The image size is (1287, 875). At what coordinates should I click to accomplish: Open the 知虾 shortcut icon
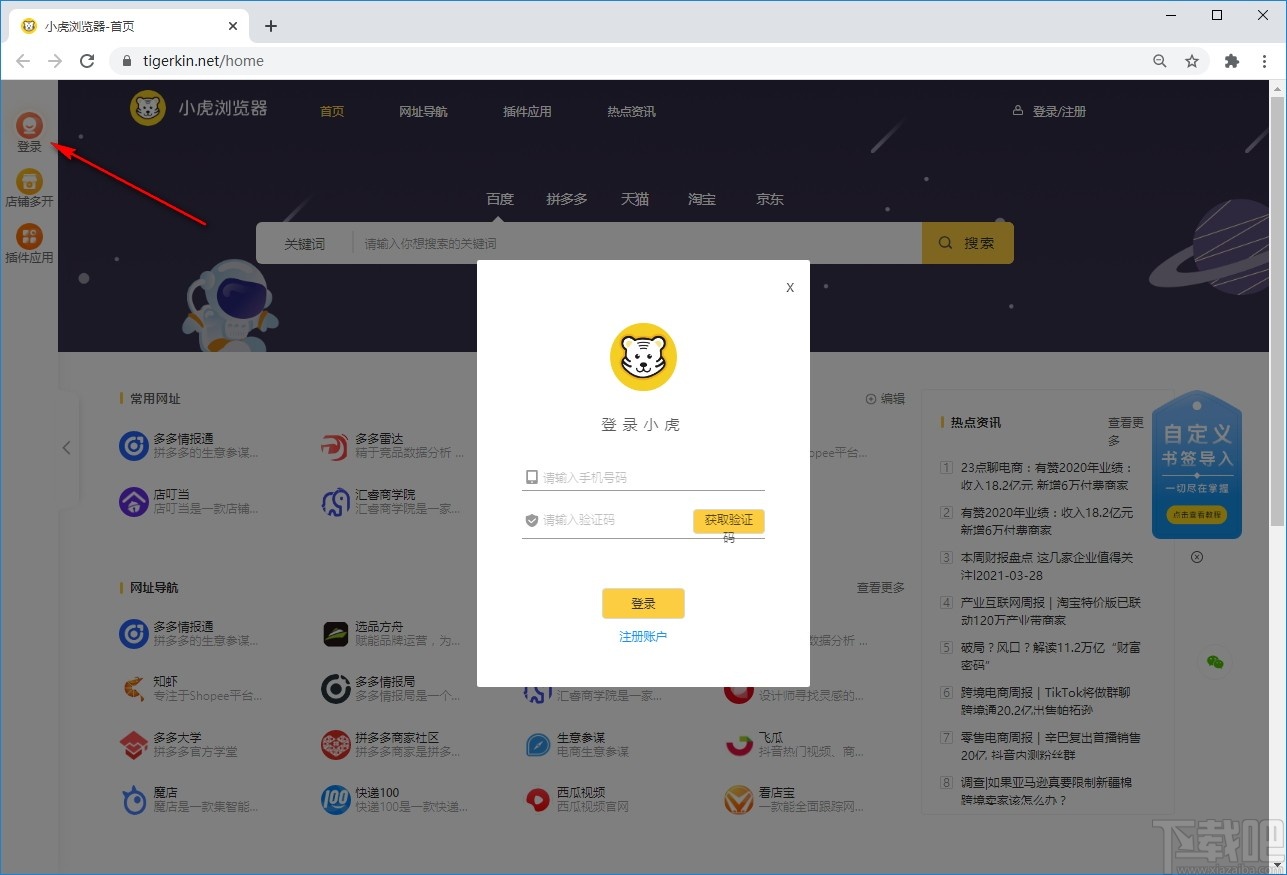(133, 689)
